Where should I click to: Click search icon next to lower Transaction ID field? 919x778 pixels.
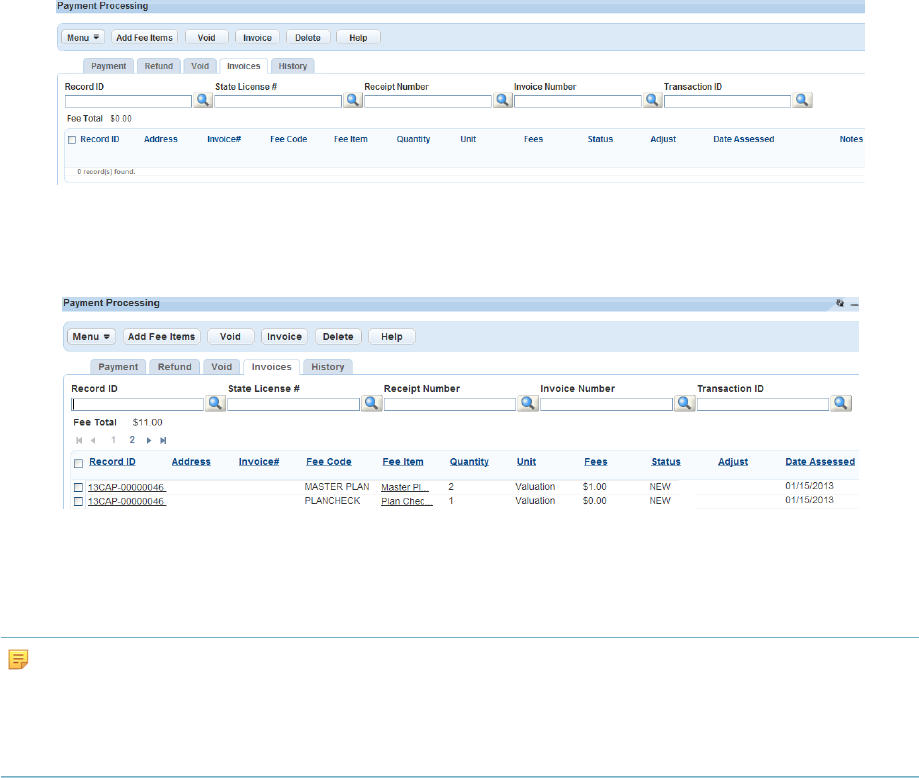coord(841,403)
